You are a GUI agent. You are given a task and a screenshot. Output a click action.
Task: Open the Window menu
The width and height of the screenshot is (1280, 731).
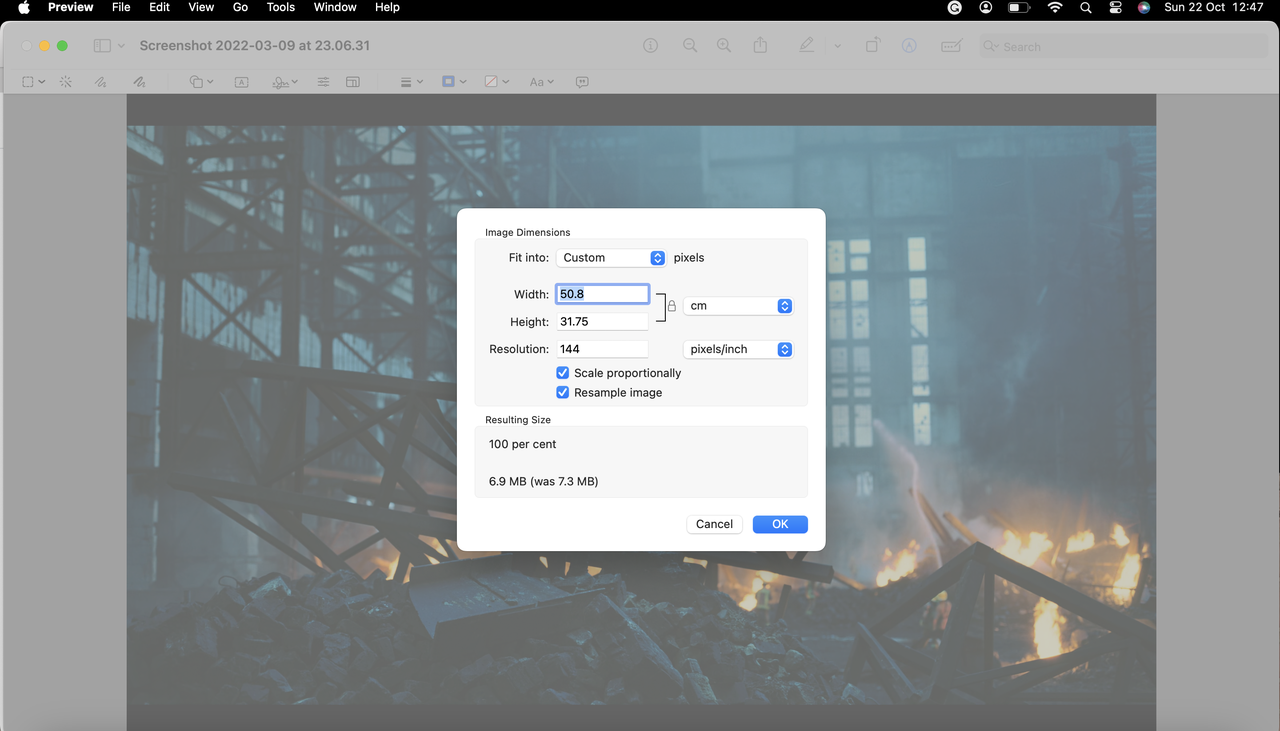334,7
